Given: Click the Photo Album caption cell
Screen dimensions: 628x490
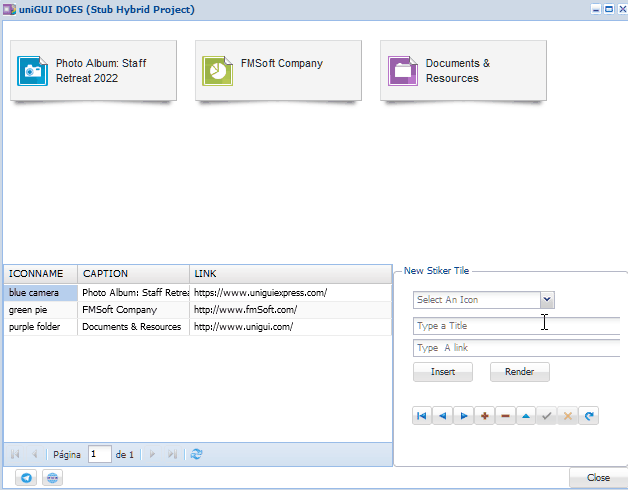Looking at the screenshot, I should (133, 293).
